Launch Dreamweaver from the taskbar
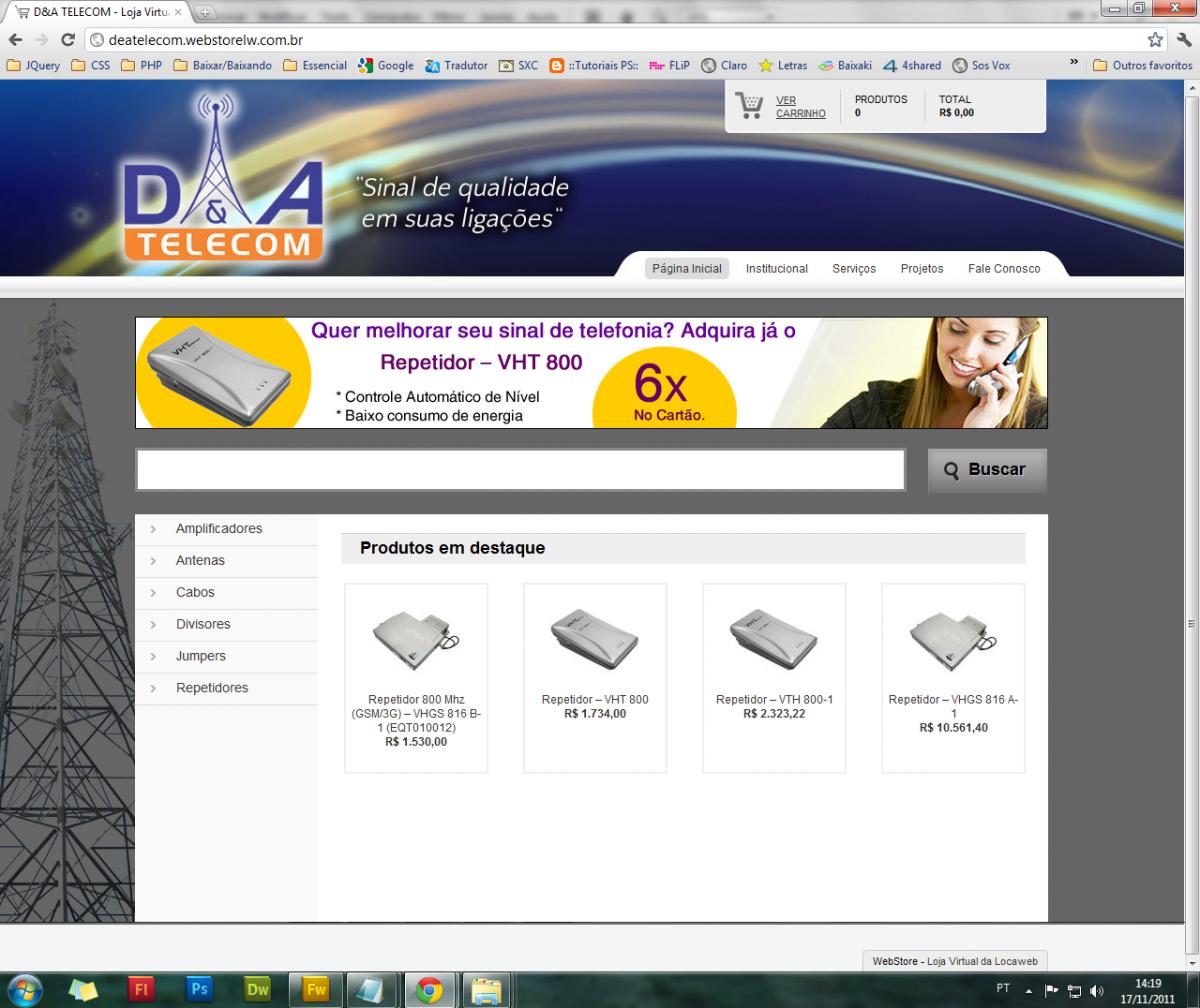This screenshot has width=1200, height=1008. click(258, 989)
